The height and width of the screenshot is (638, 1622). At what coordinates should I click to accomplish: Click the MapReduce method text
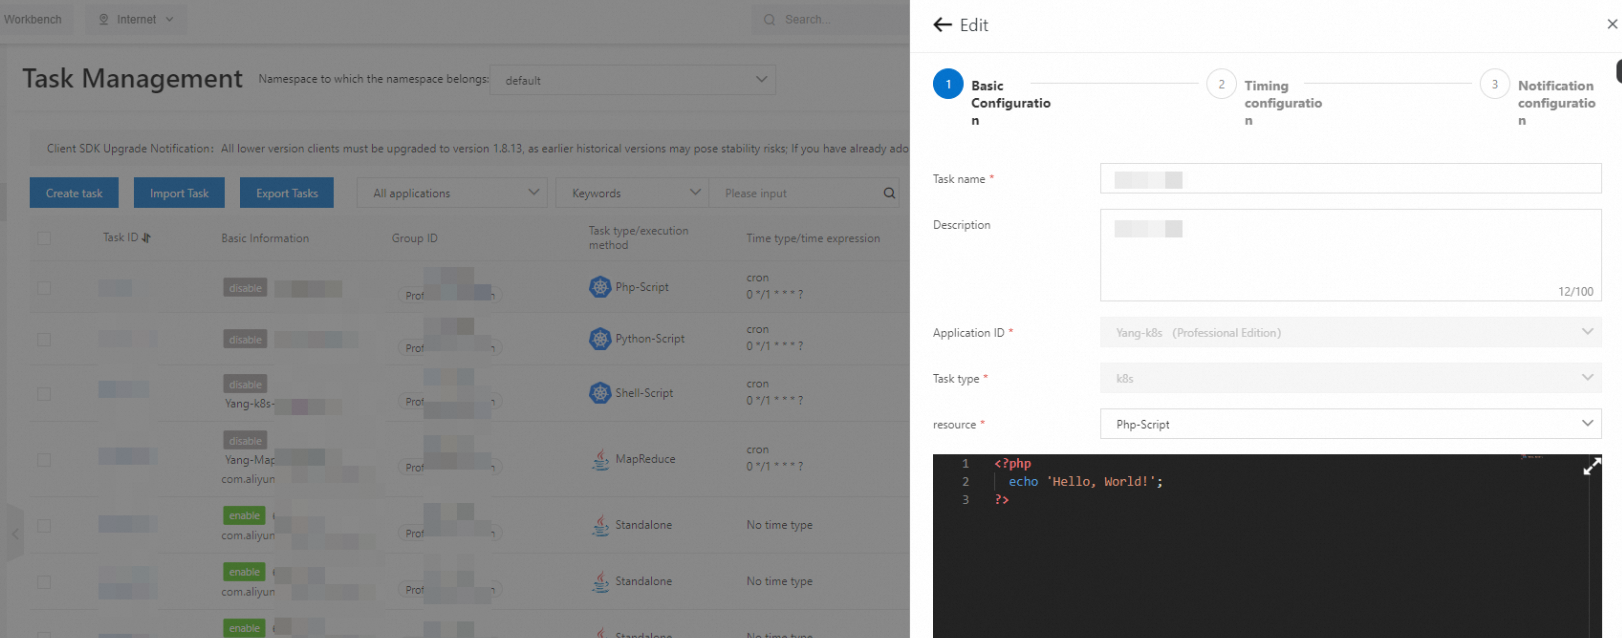point(645,459)
